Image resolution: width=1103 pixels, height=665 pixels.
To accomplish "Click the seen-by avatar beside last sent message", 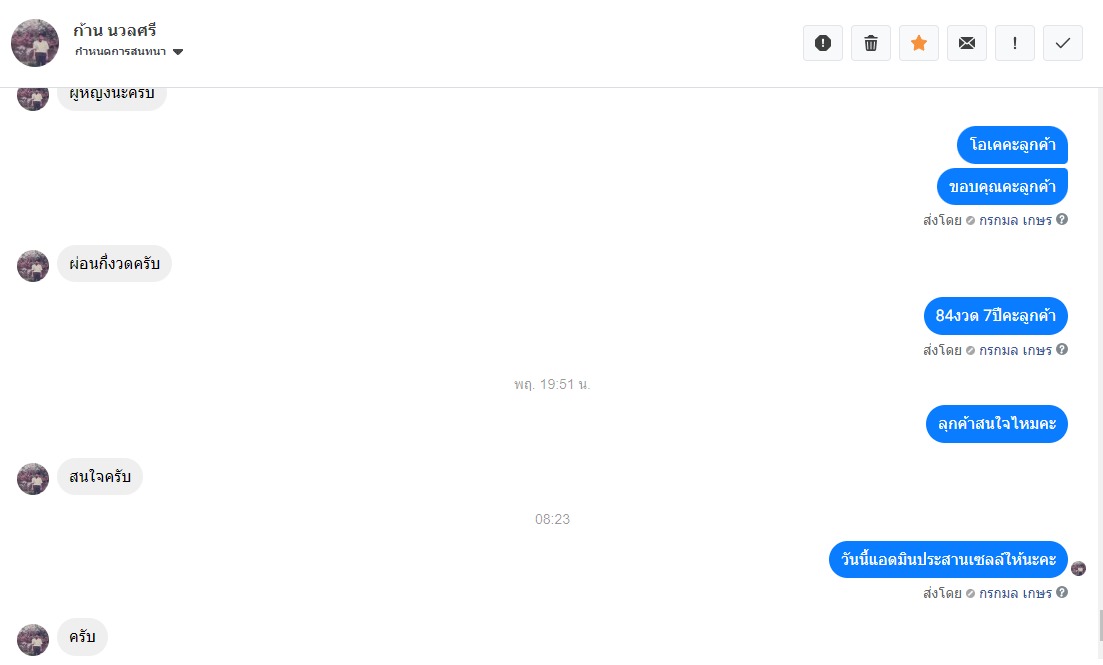I will (1078, 568).
